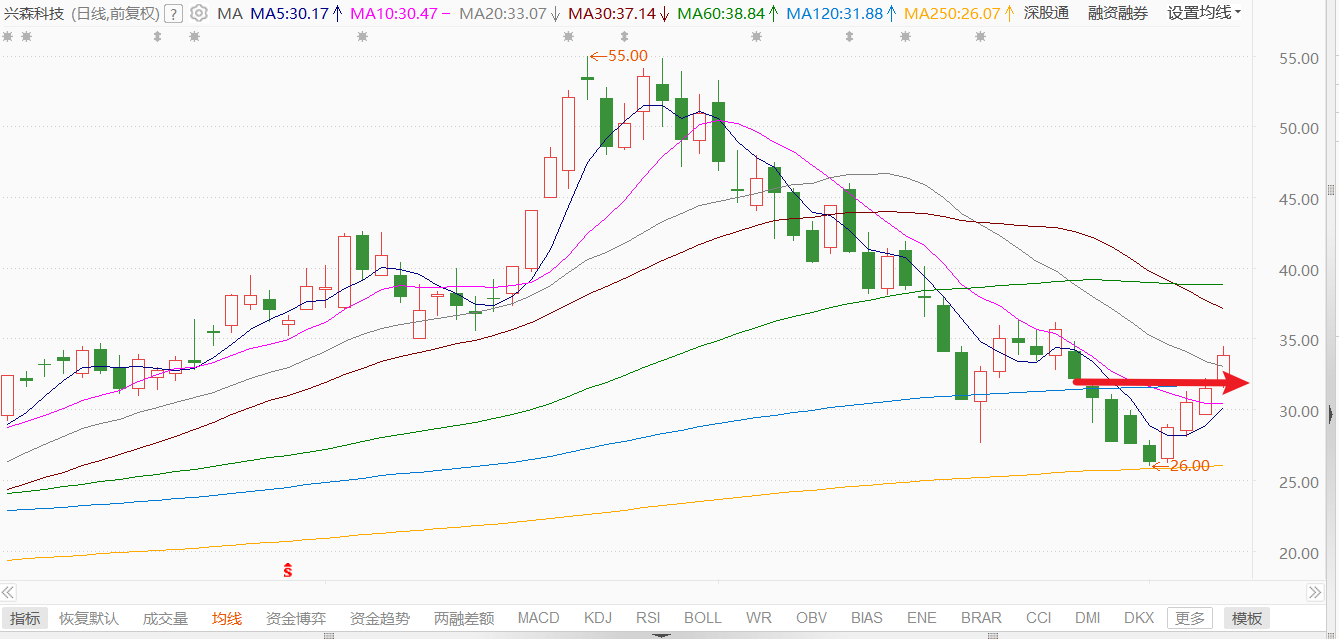Image resolution: width=1339 pixels, height=639 pixels.
Task: Switch to the 两融差额 indicator
Action: coord(464,618)
